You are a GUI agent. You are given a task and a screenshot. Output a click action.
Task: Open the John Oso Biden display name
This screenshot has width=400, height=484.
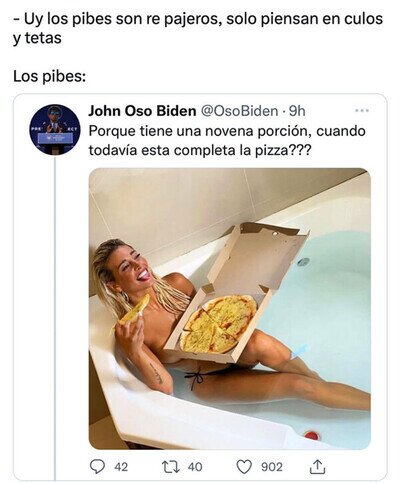tap(142, 111)
